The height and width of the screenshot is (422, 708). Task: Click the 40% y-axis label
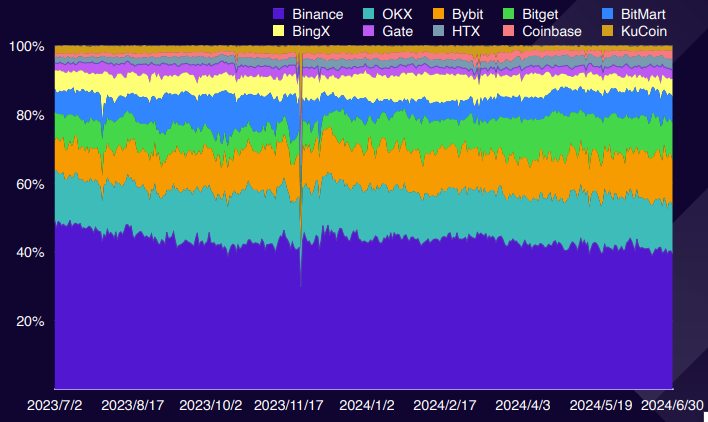30,252
